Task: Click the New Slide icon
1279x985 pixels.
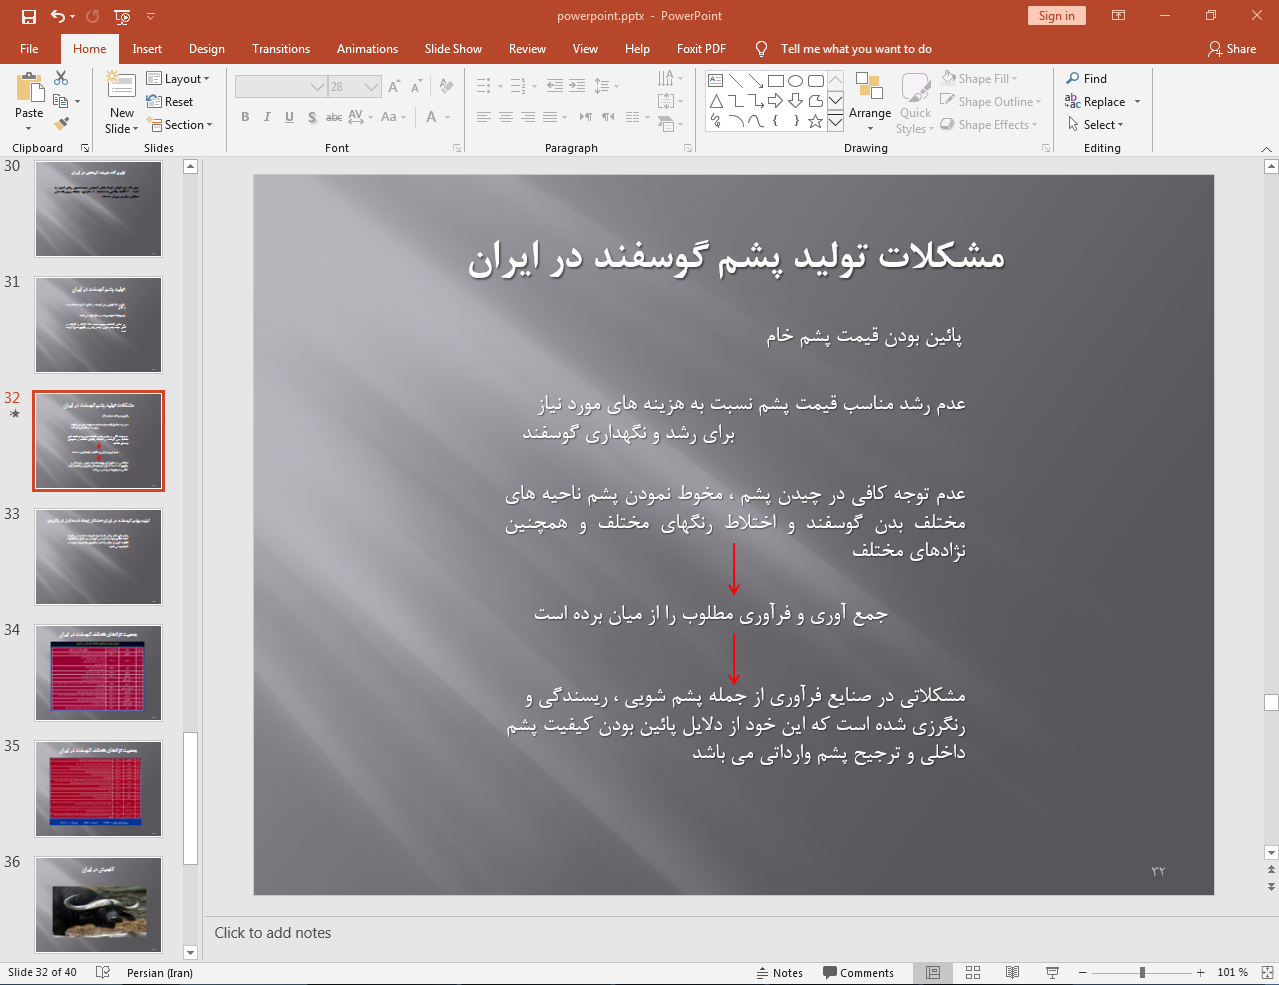Action: pyautogui.click(x=121, y=86)
